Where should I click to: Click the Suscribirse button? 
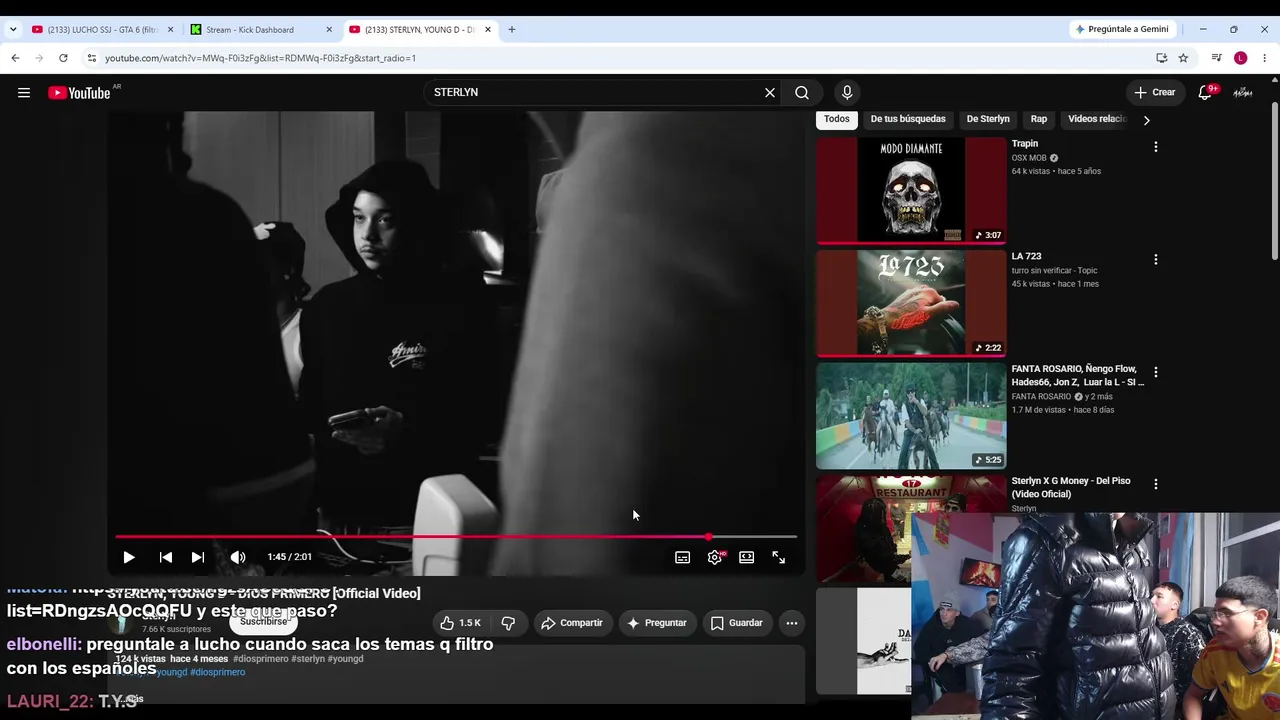[x=264, y=621]
